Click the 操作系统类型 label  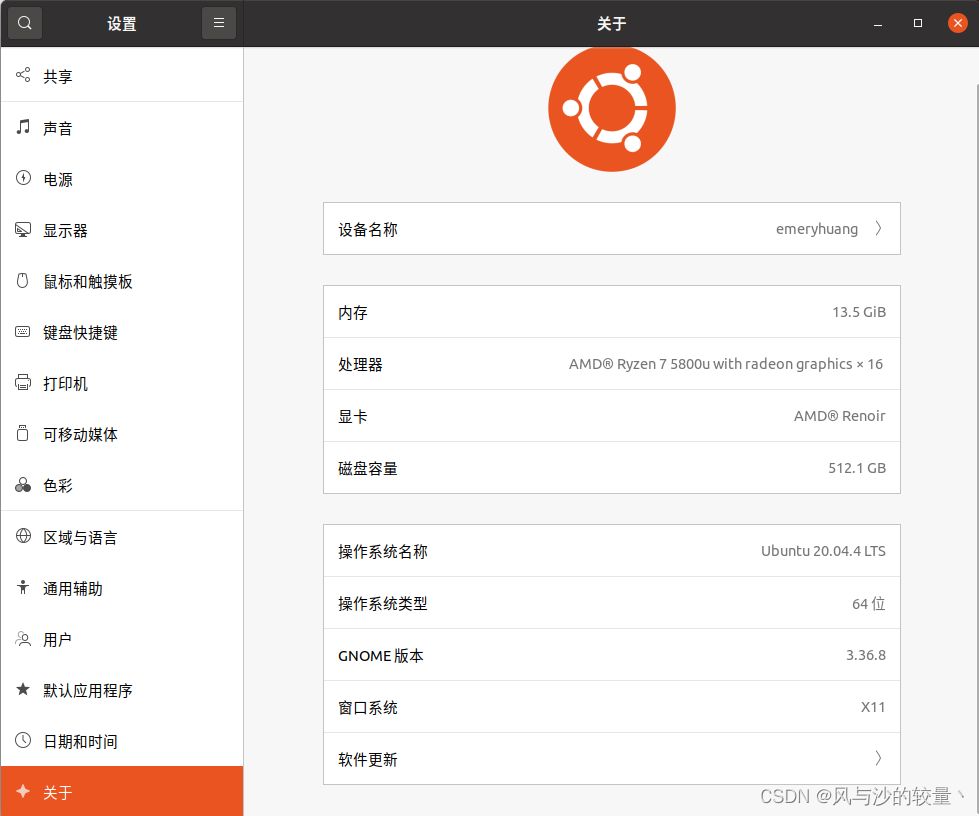(x=383, y=603)
